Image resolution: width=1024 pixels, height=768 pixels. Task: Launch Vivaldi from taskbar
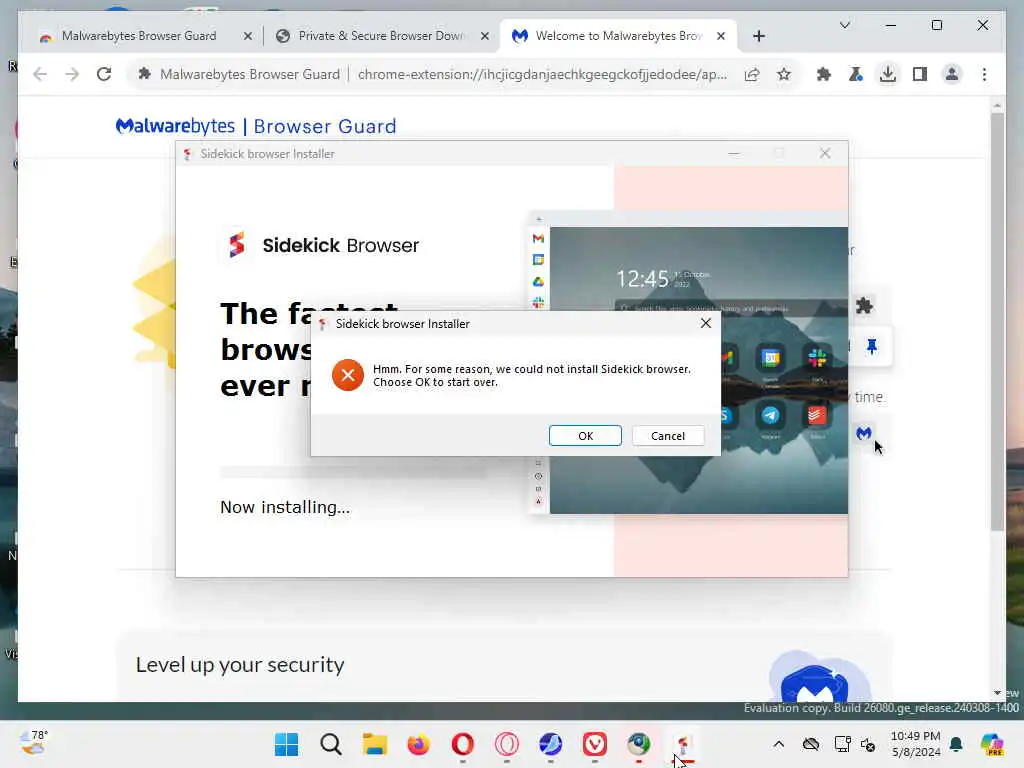click(594, 744)
